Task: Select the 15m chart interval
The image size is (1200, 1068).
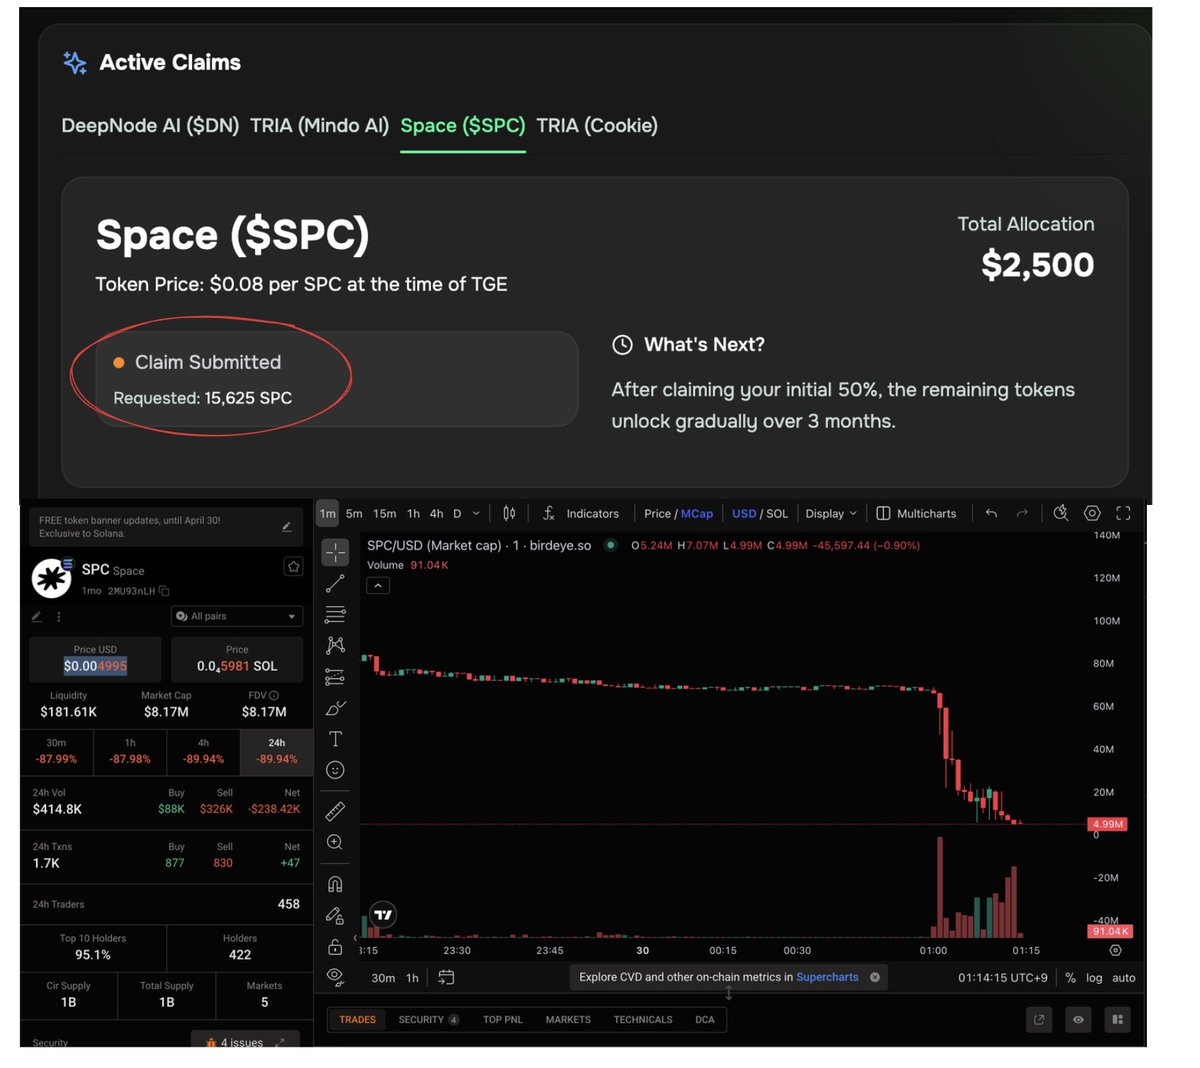Action: 384,513
